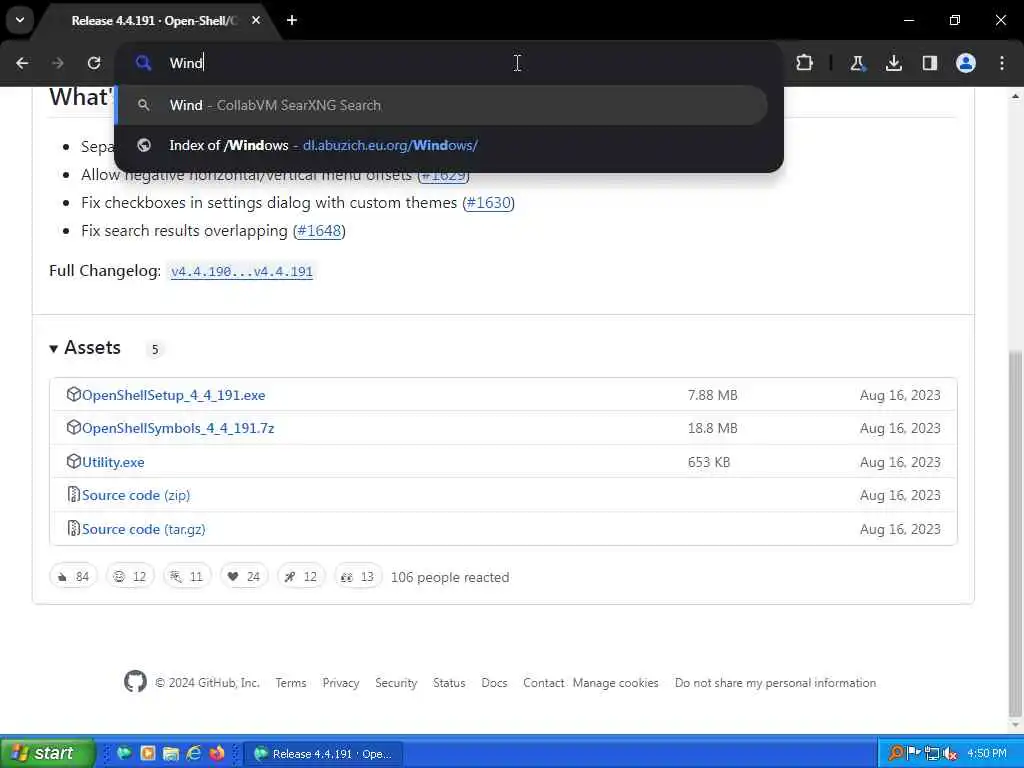Screen dimensions: 1024x768
Task: Click the hooray reaction with 11
Action: click(187, 576)
